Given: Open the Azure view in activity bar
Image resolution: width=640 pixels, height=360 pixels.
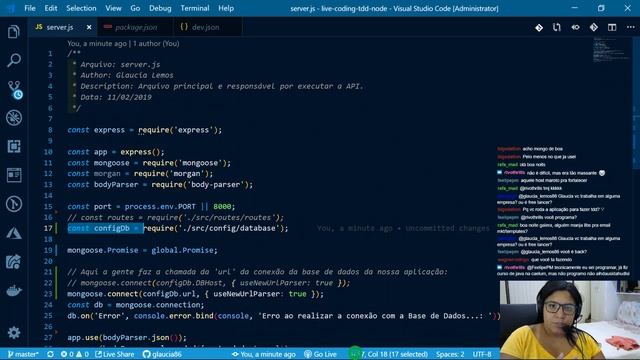Looking at the screenshot, I should (13, 233).
